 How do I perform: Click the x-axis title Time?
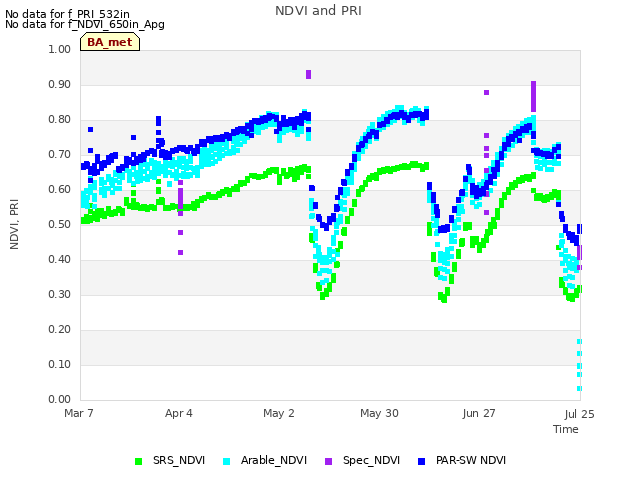[566, 429]
